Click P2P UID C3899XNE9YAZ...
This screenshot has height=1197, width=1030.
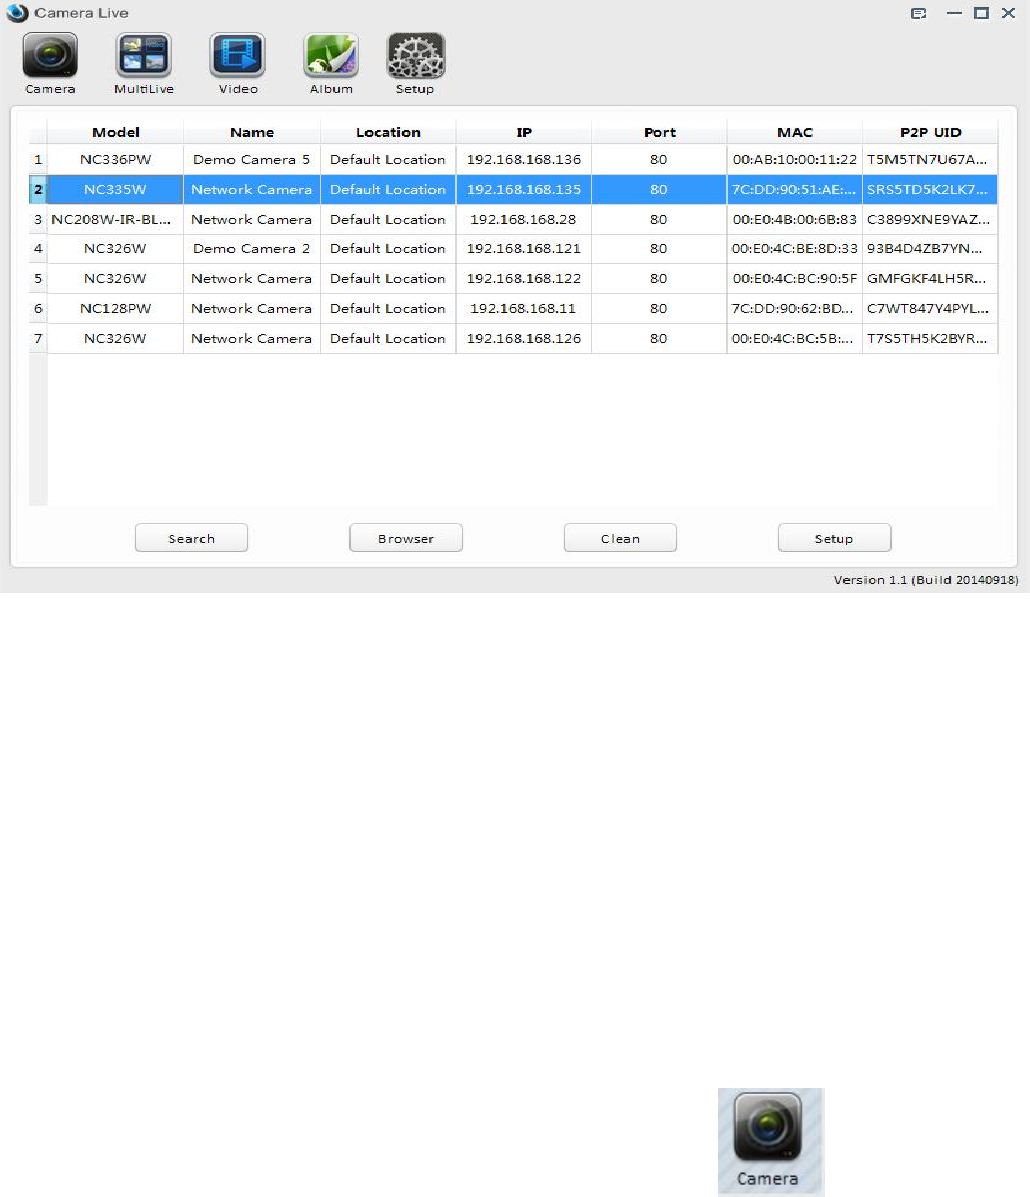click(930, 219)
